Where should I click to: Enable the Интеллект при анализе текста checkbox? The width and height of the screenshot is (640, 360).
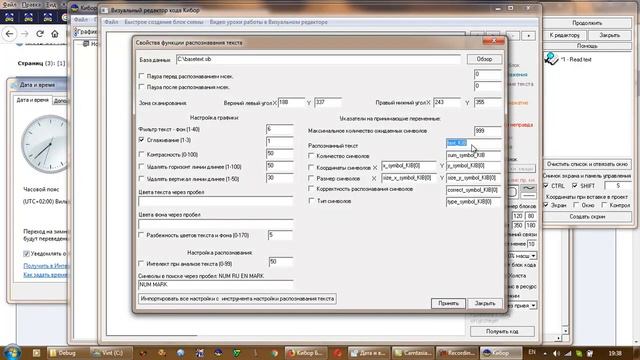[x=141, y=264]
